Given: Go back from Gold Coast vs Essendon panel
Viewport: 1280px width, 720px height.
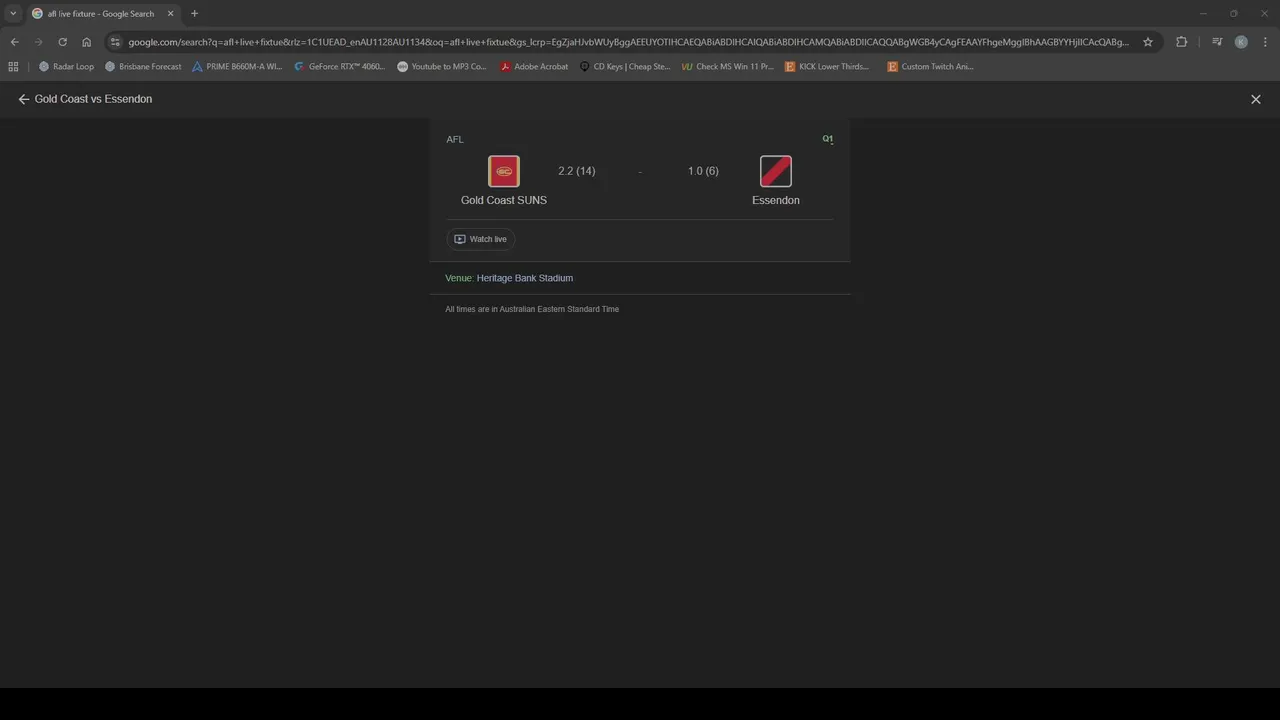Looking at the screenshot, I should point(24,99).
